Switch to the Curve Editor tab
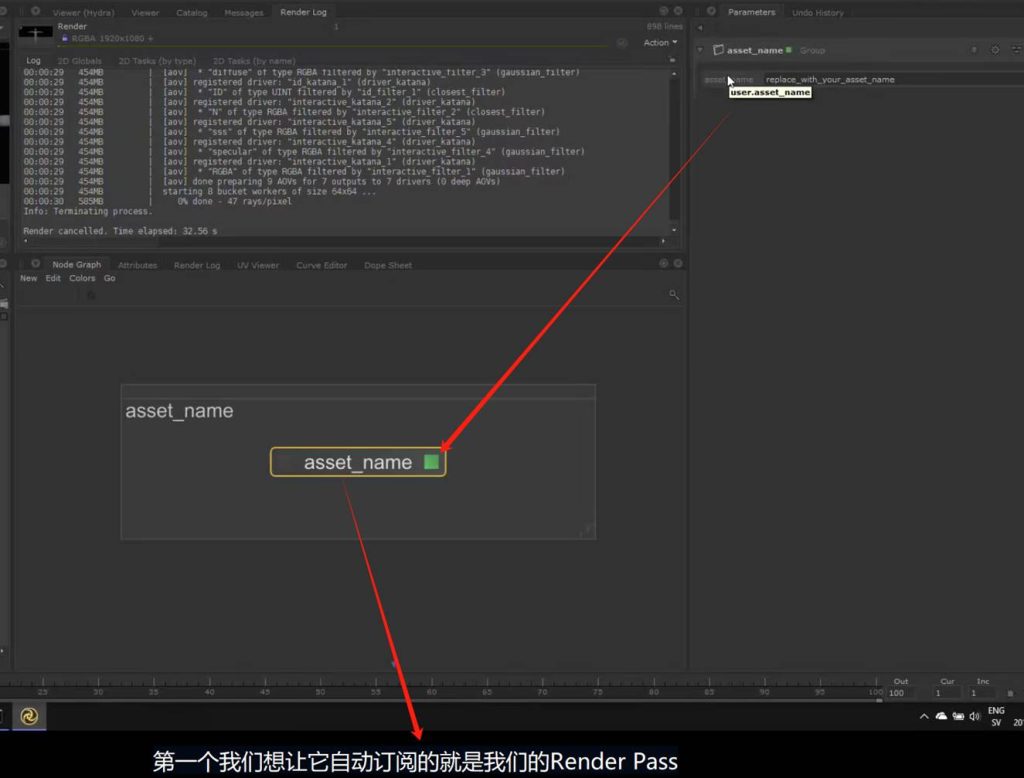The width and height of the screenshot is (1024, 778). (x=321, y=265)
